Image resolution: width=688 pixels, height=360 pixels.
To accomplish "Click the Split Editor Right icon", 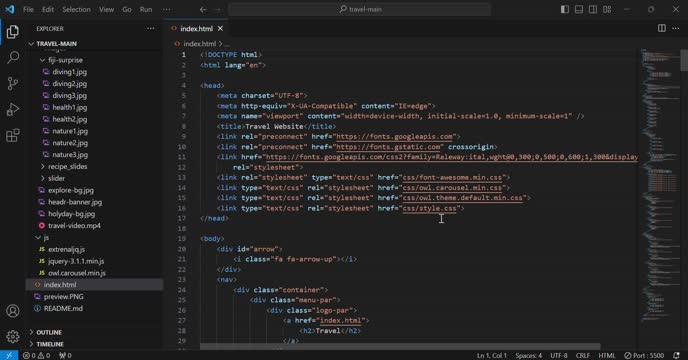I will pos(662,28).
